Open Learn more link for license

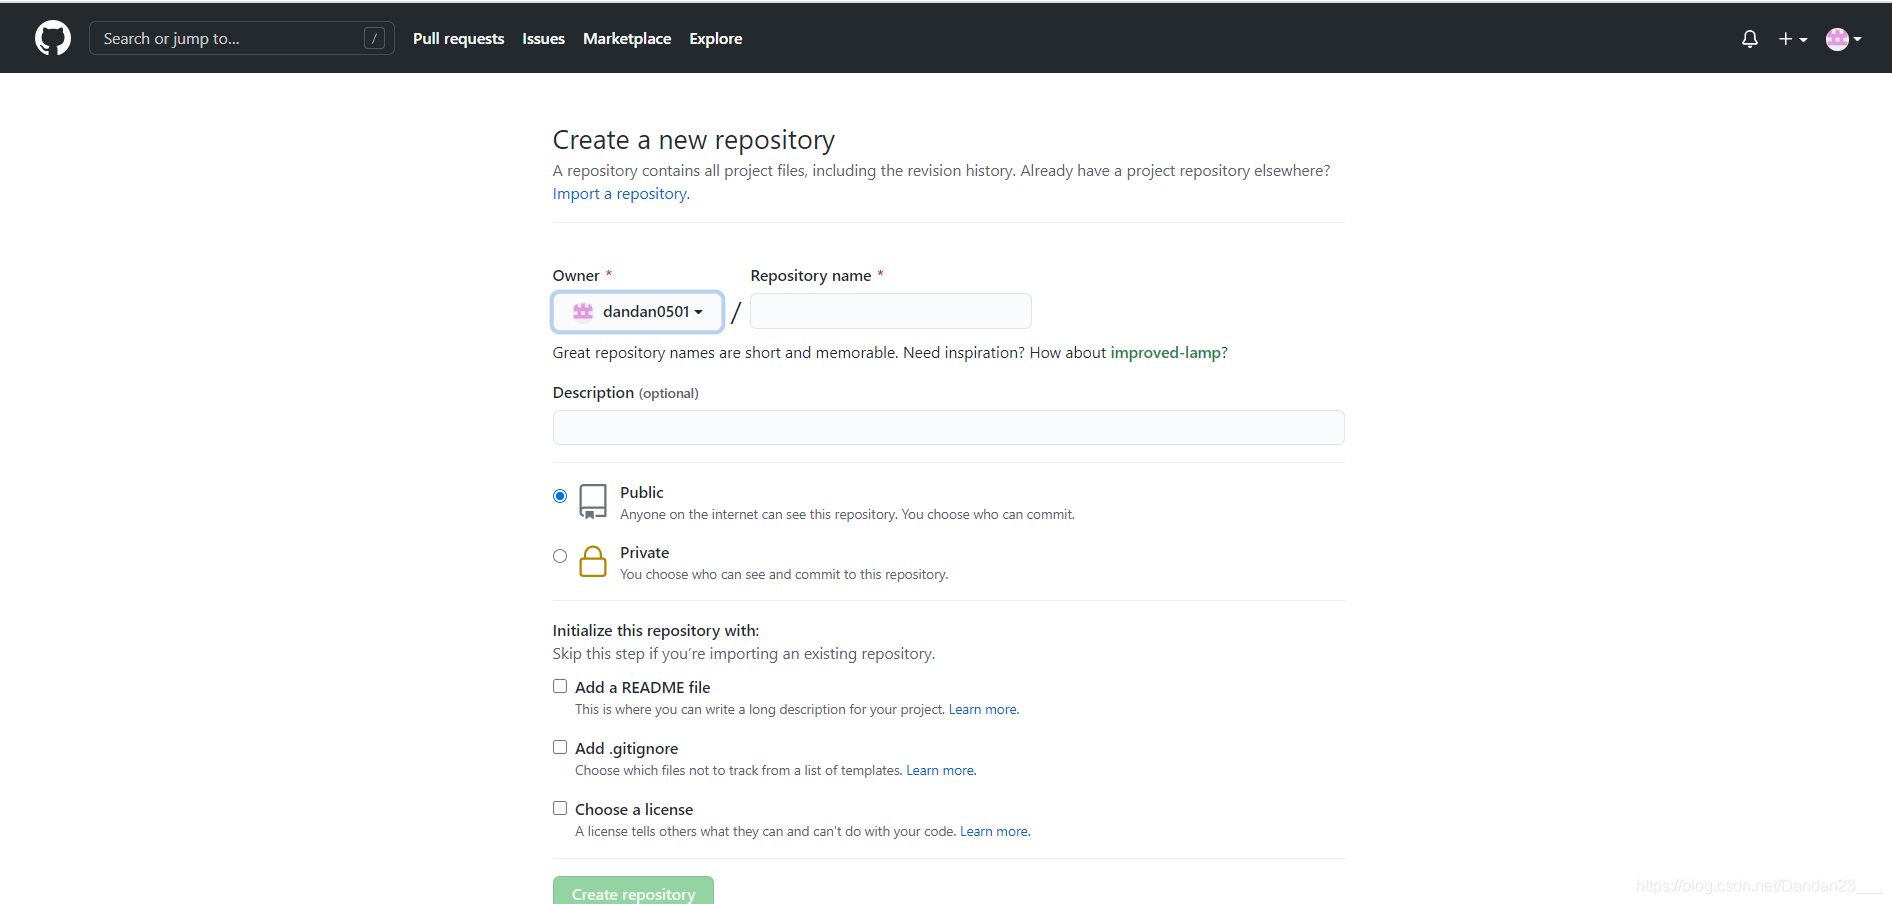[x=995, y=832]
